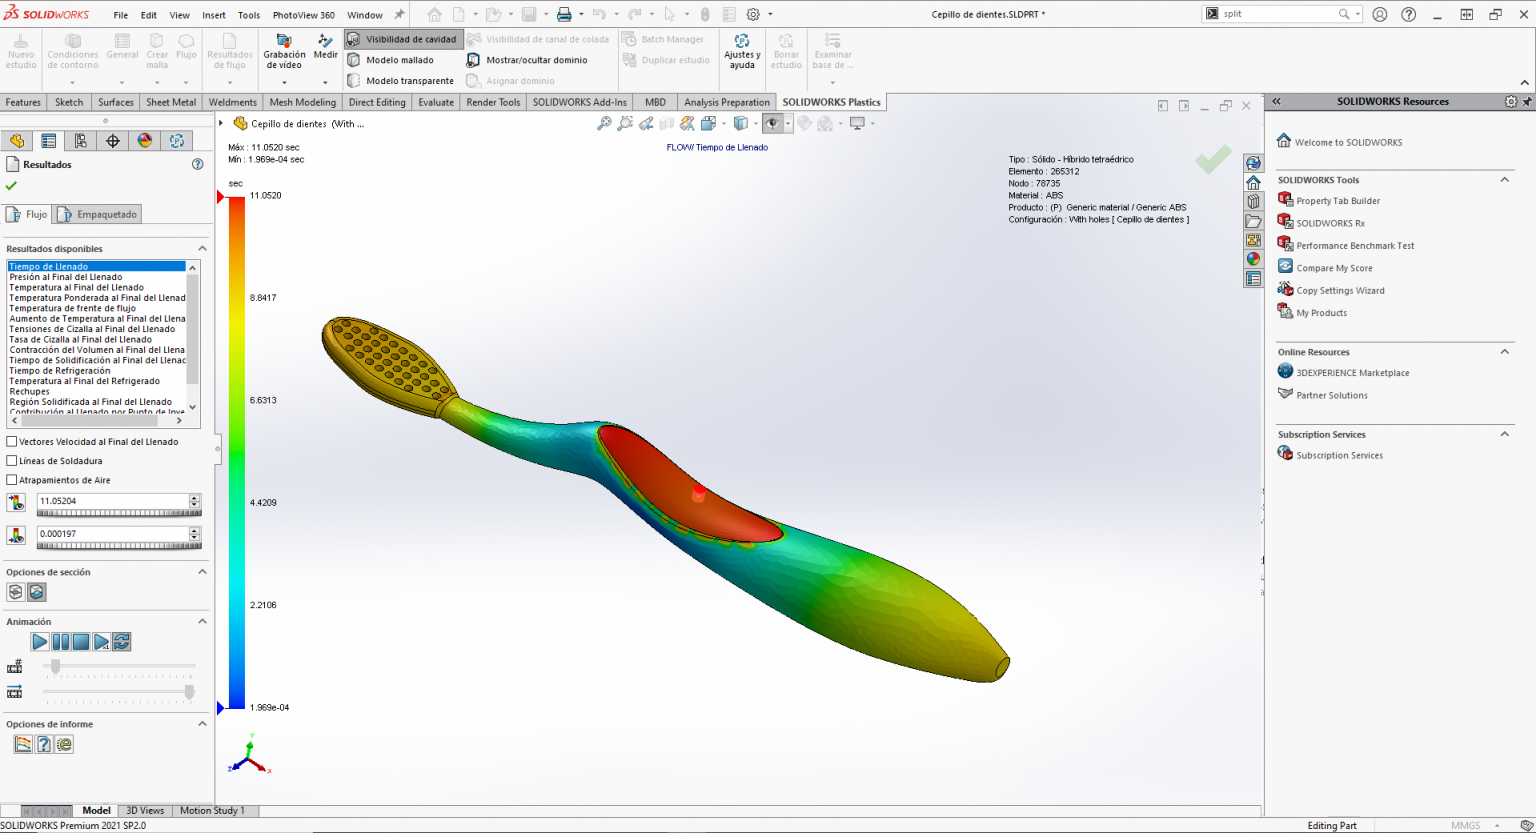Viewport: 1536px width, 833px height.
Task: Open the Condiciones de contorno tool
Action: (71, 50)
